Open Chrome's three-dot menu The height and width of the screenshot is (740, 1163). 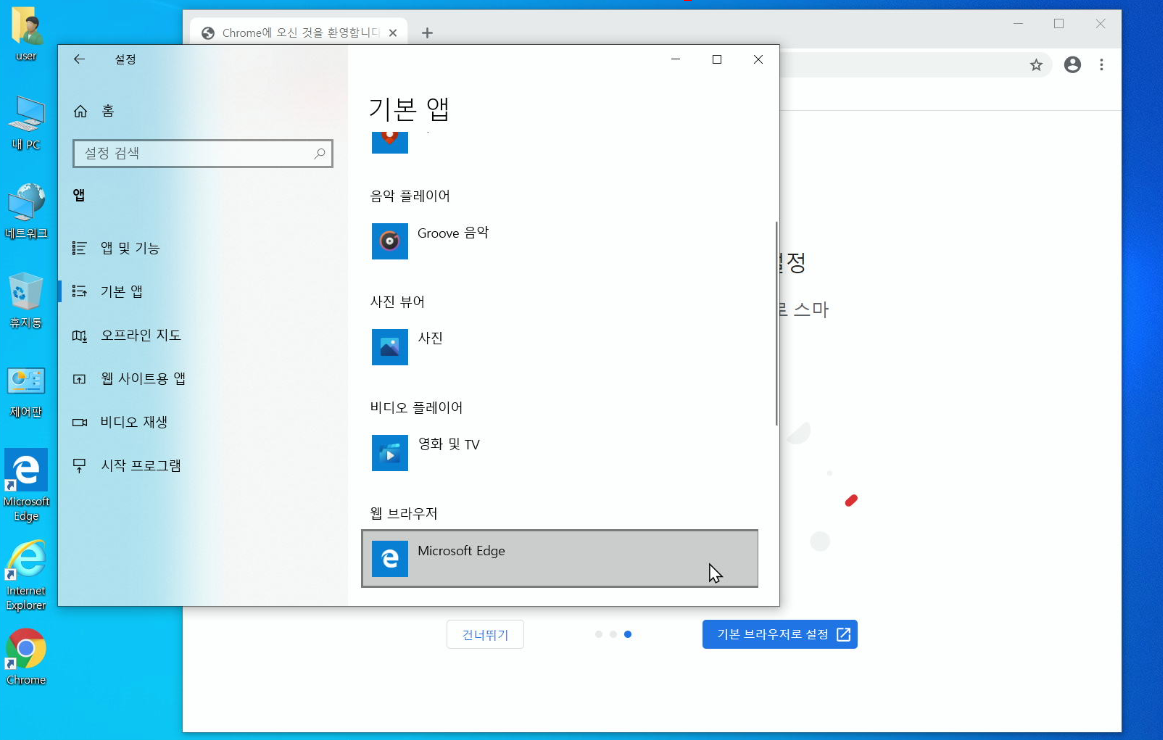[x=1101, y=65]
